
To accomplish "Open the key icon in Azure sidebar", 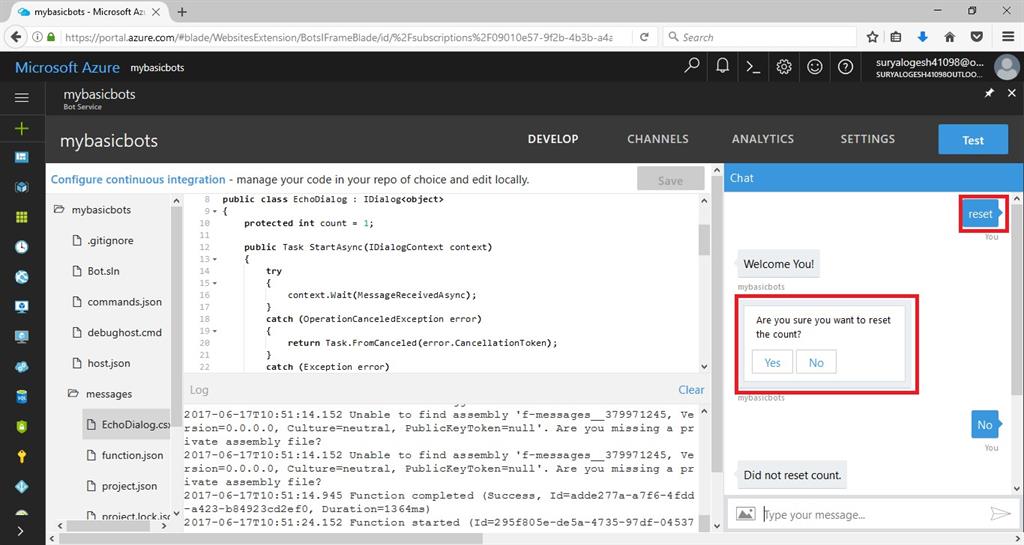I will pos(22,456).
